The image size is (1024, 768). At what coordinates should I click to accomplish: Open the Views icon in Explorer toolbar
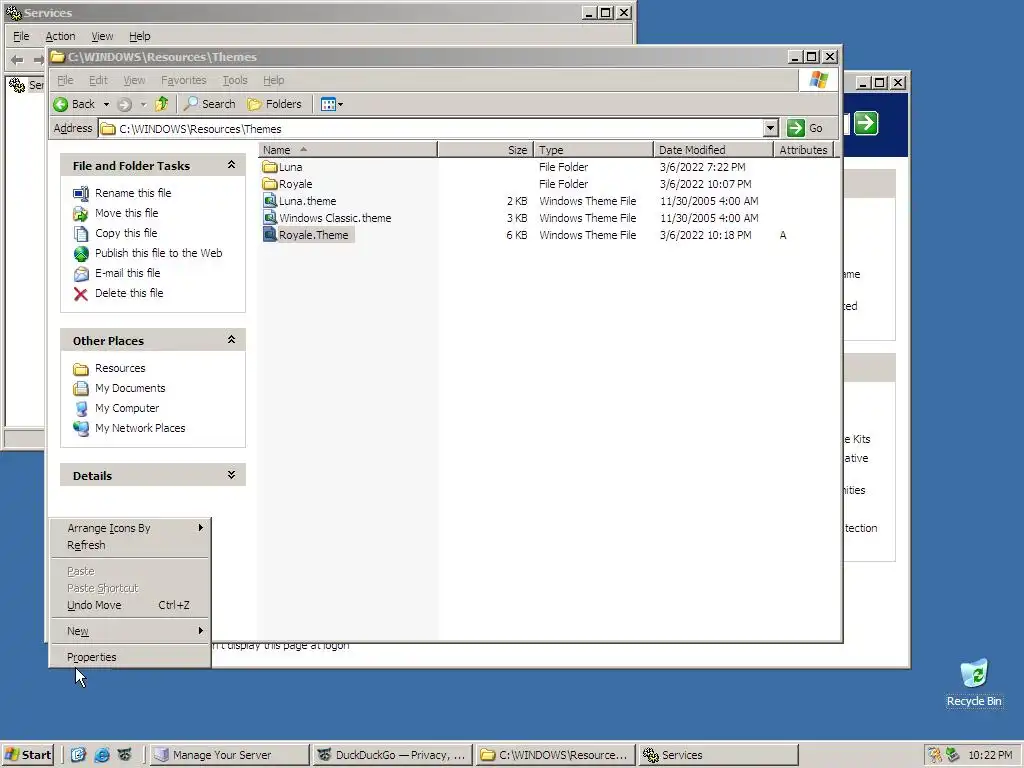(328, 104)
